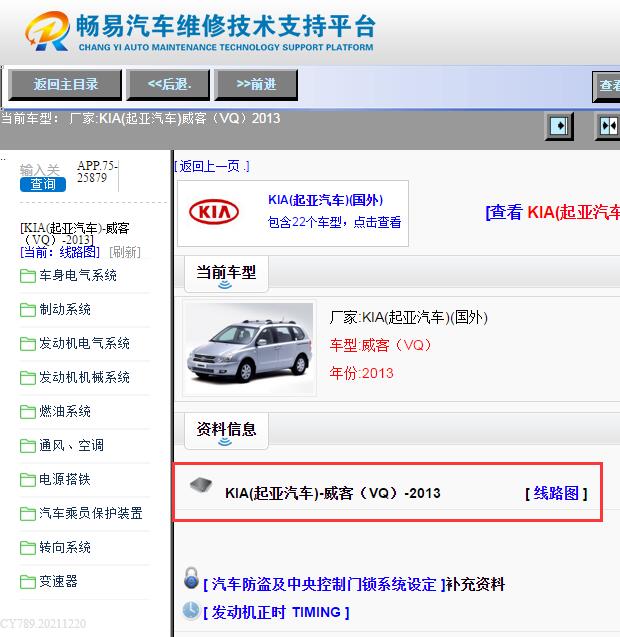This screenshot has width=620, height=637.
Task: Click the keyword search input field
Action: [40, 169]
